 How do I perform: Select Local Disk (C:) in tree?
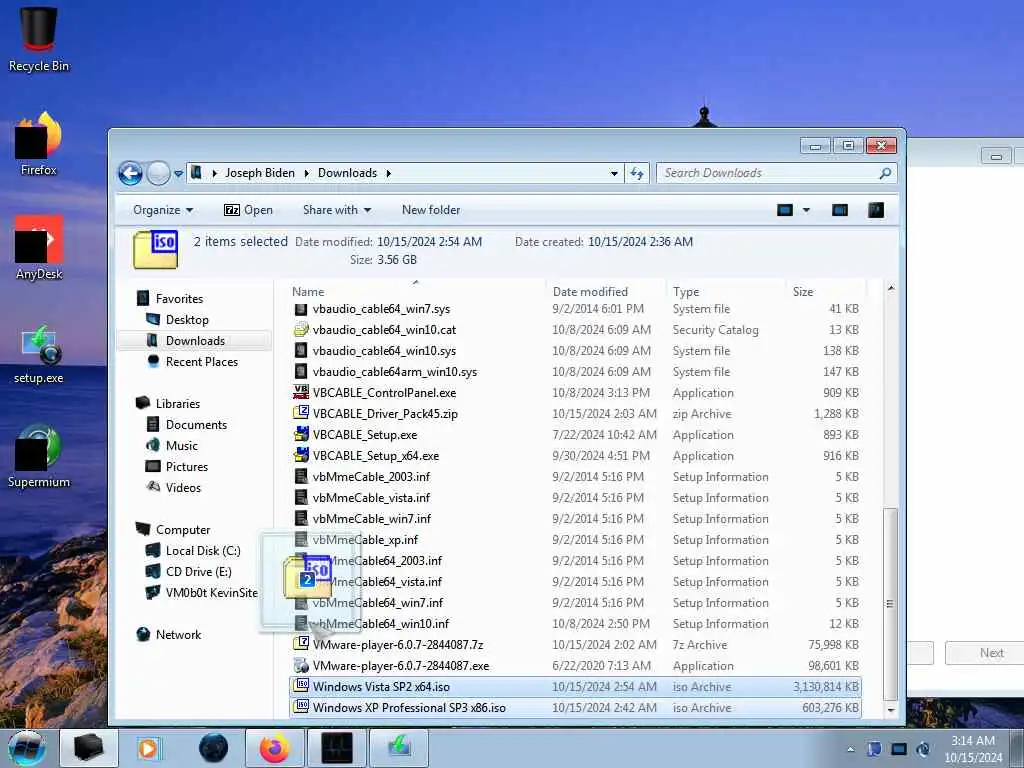coord(202,551)
